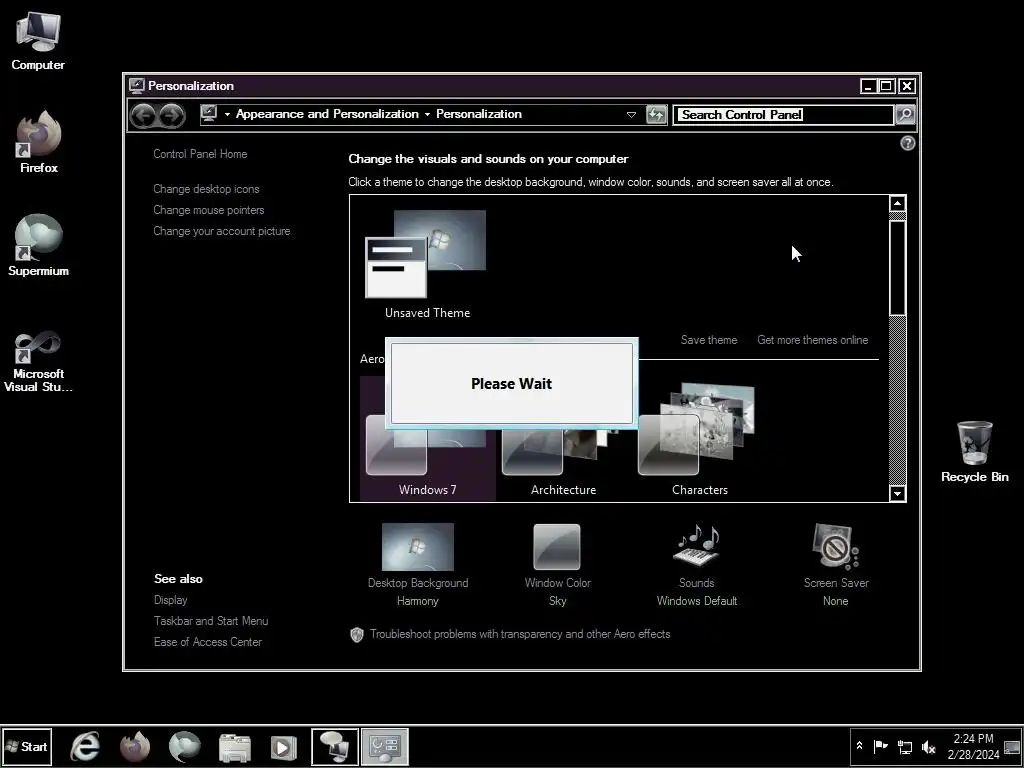The width and height of the screenshot is (1024, 768).
Task: Click the Personalization breadcrumb
Action: pyautogui.click(x=479, y=114)
